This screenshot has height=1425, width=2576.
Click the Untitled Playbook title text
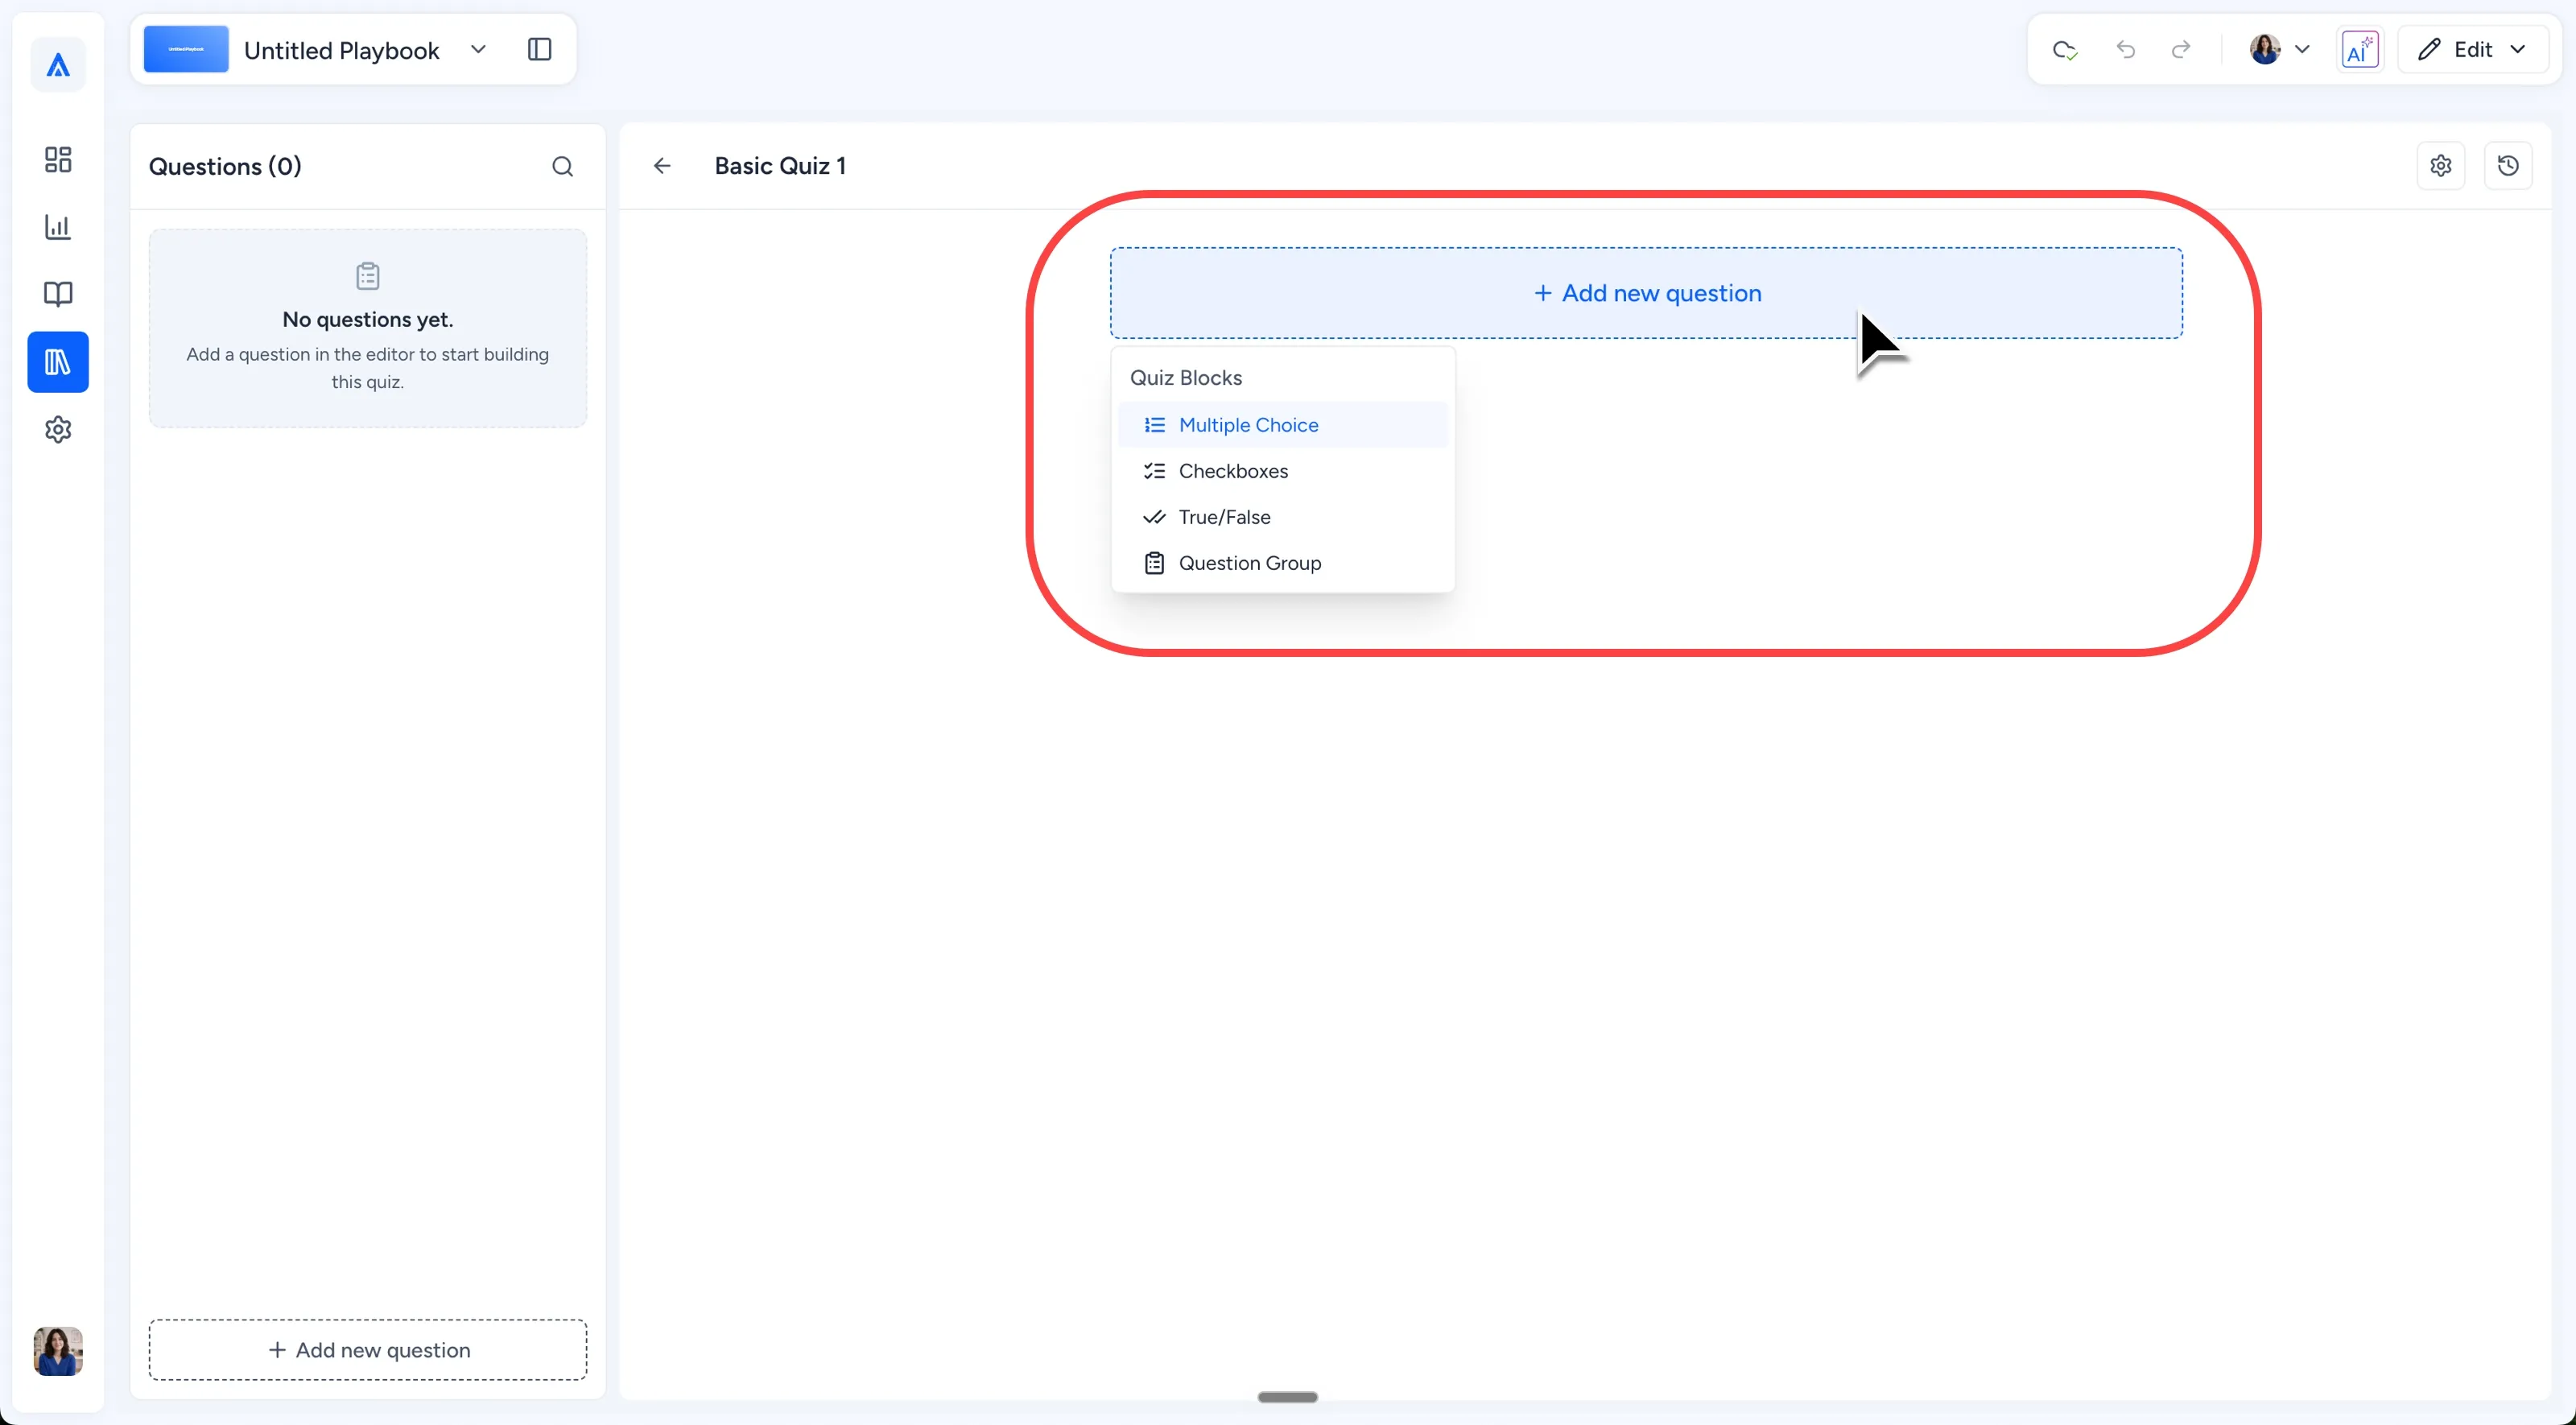point(342,50)
